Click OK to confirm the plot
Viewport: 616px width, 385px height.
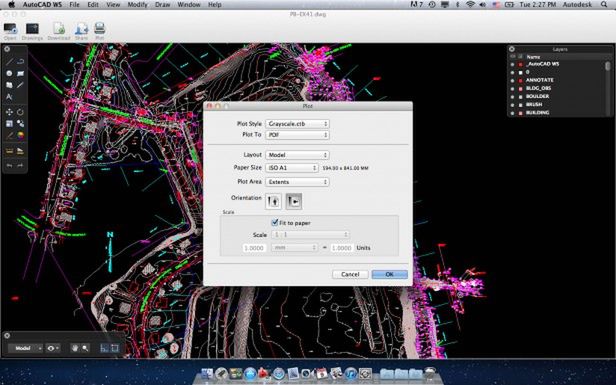click(389, 274)
